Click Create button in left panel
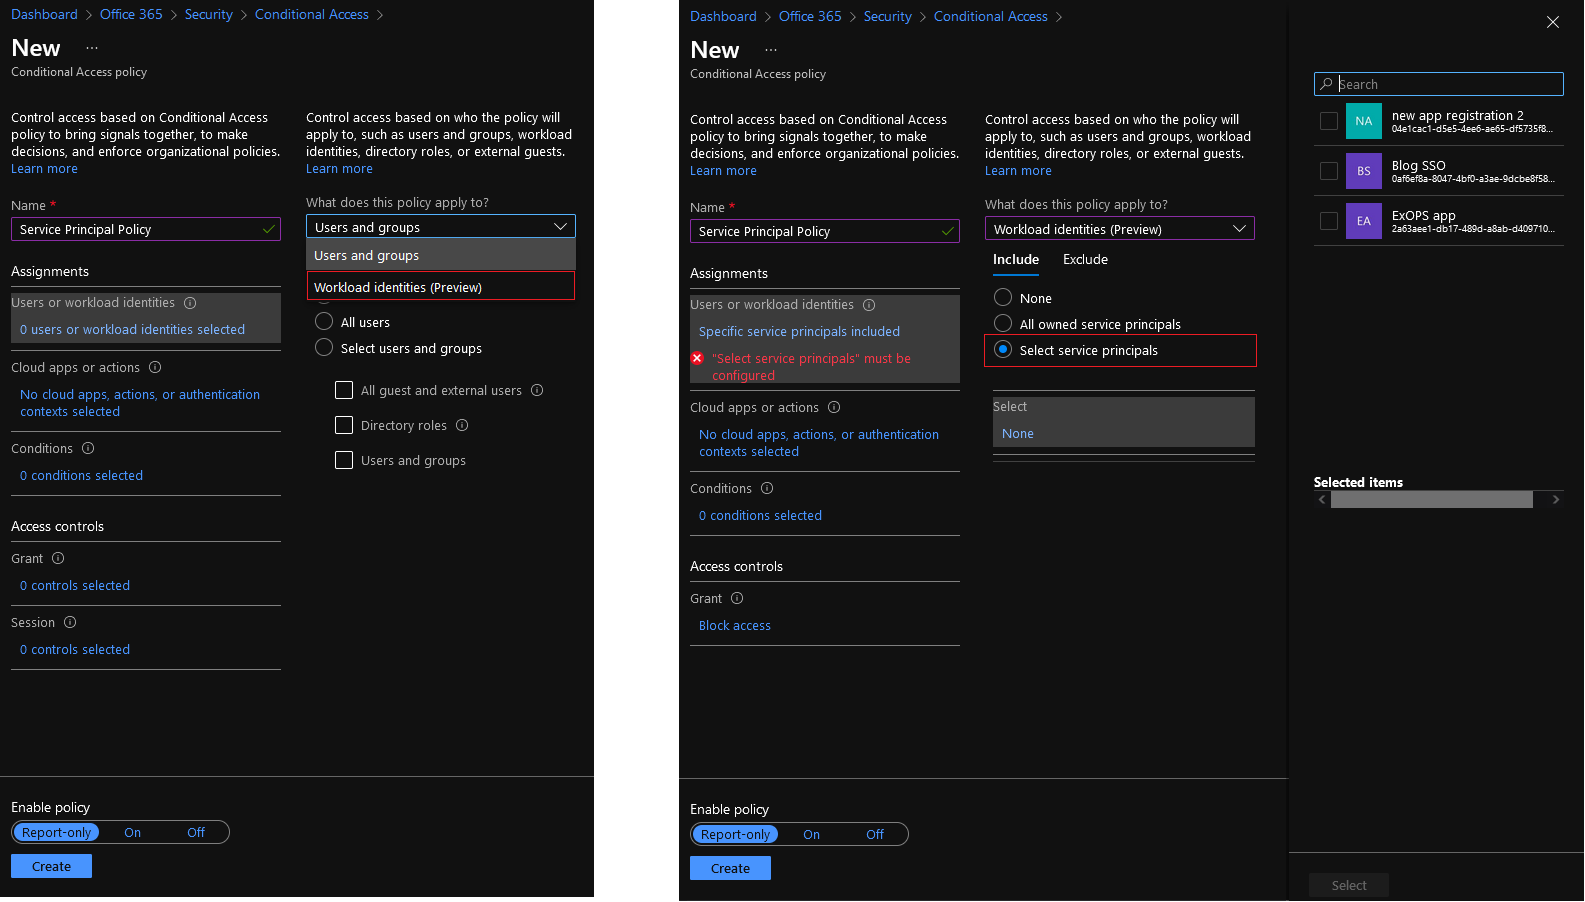 pyautogui.click(x=51, y=867)
